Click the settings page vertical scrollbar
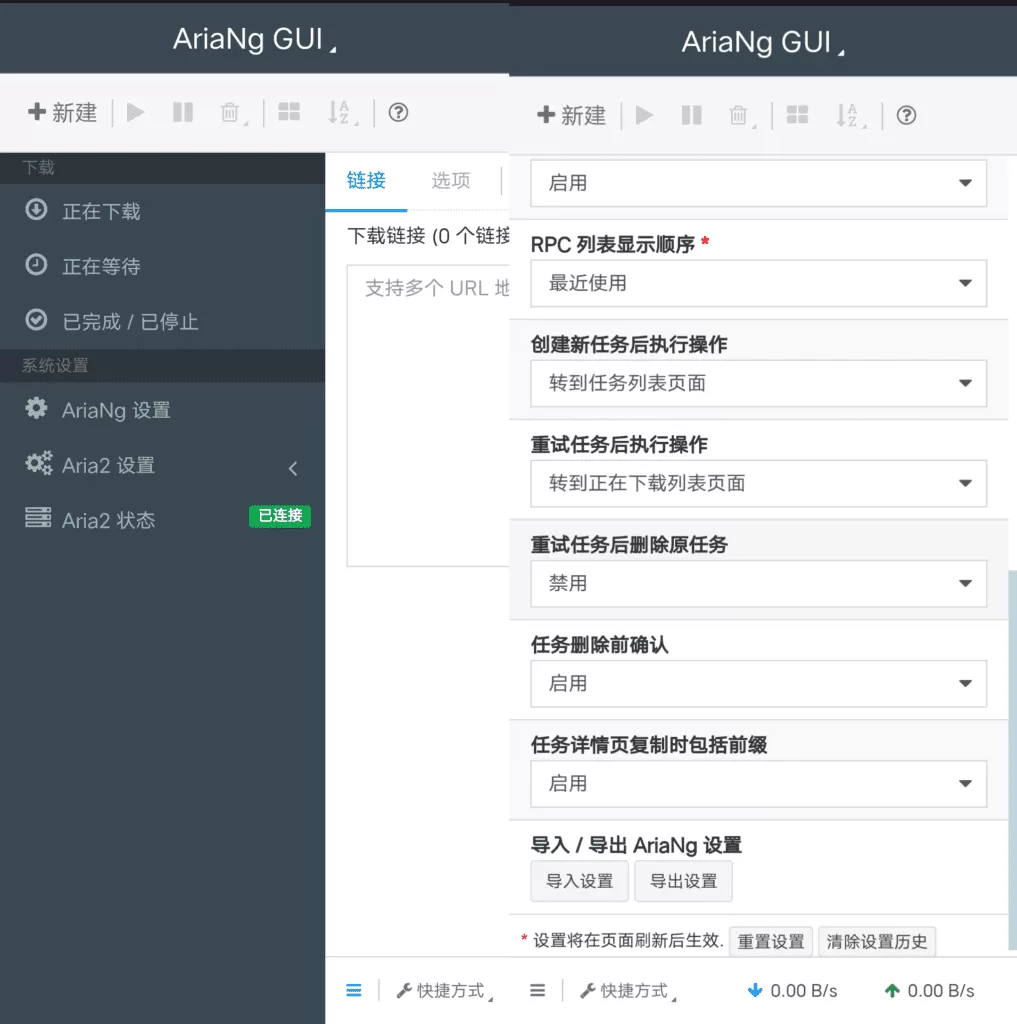The width and height of the screenshot is (1017, 1024). 1012,761
